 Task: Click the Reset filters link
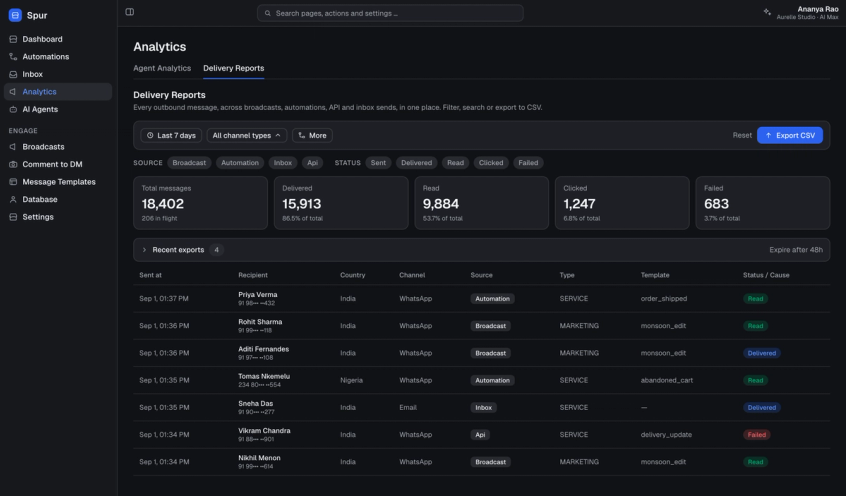[x=742, y=135]
